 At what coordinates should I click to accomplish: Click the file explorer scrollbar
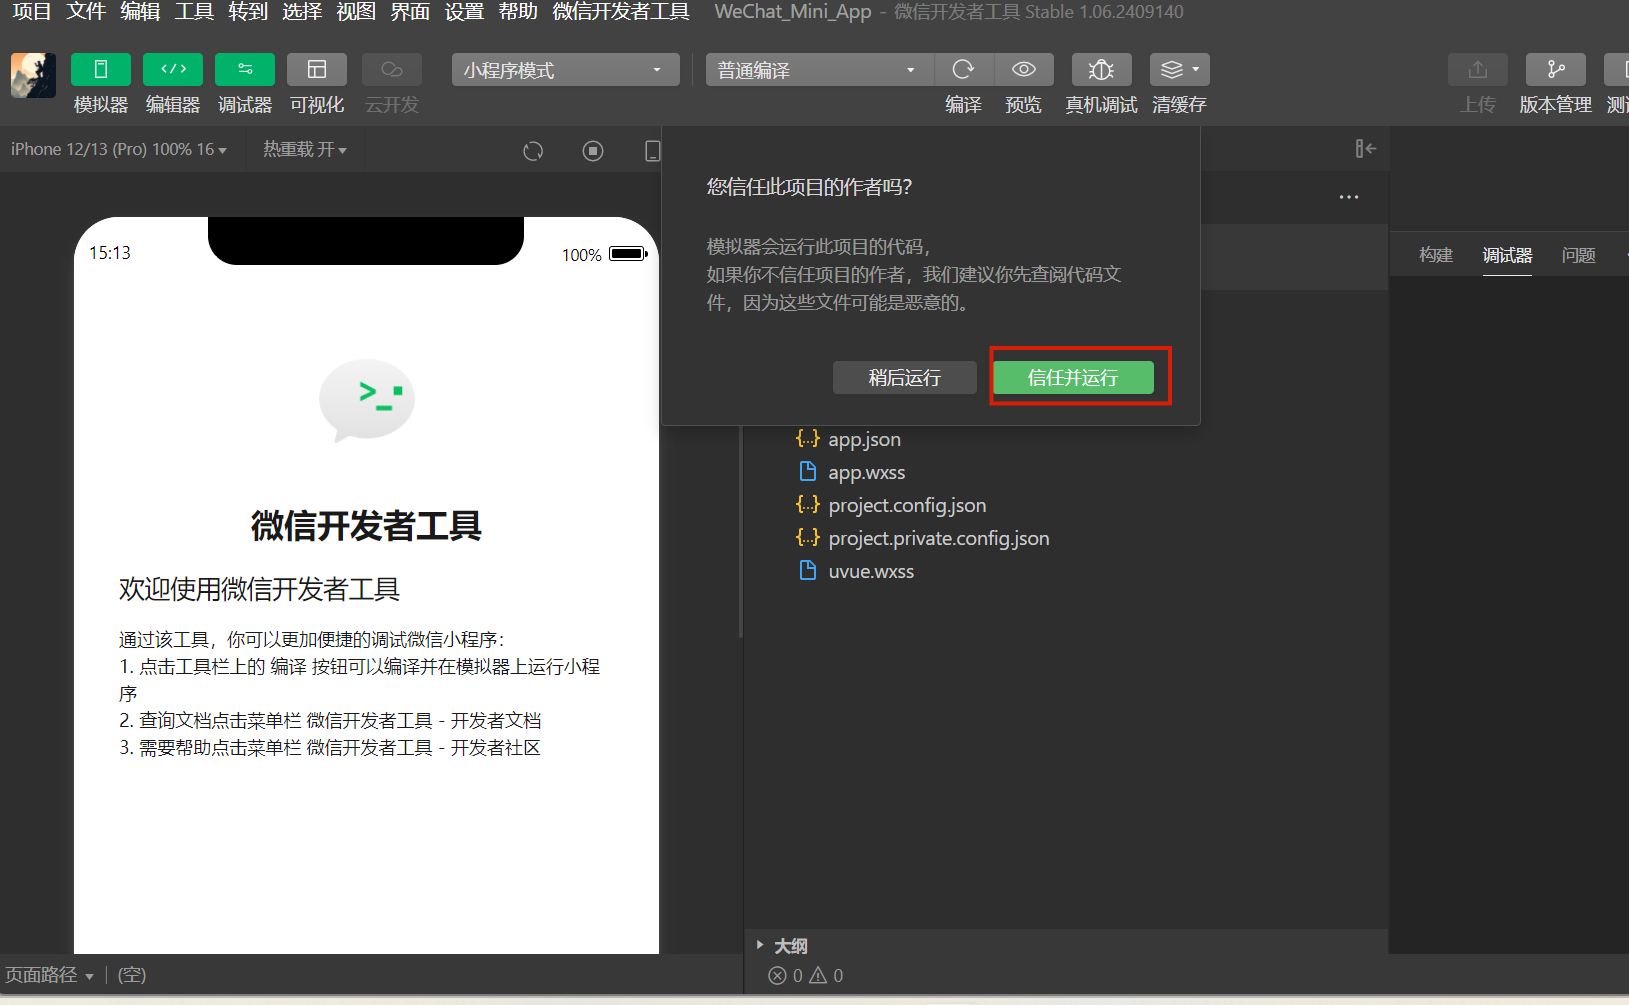point(741,530)
